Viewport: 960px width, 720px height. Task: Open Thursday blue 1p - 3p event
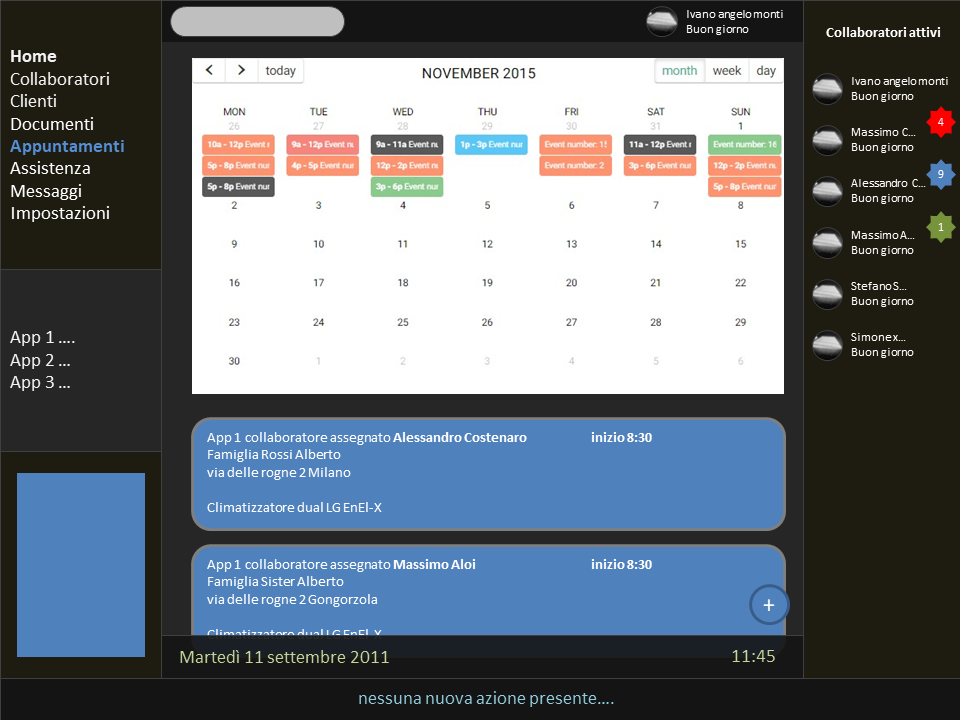491,144
